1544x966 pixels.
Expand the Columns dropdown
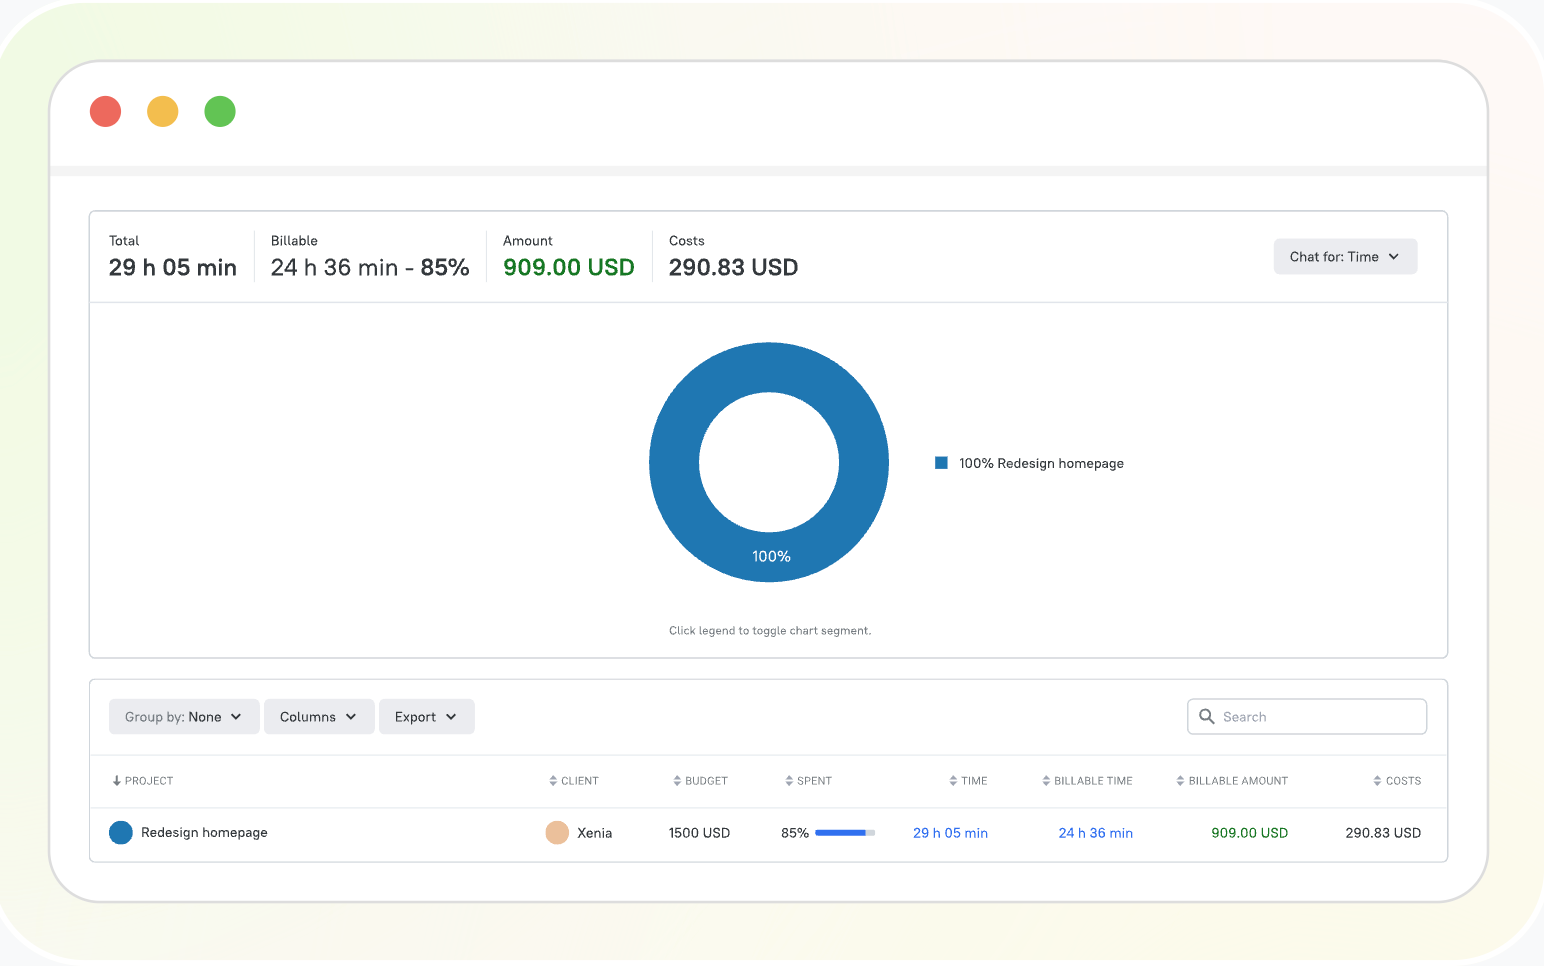click(319, 717)
